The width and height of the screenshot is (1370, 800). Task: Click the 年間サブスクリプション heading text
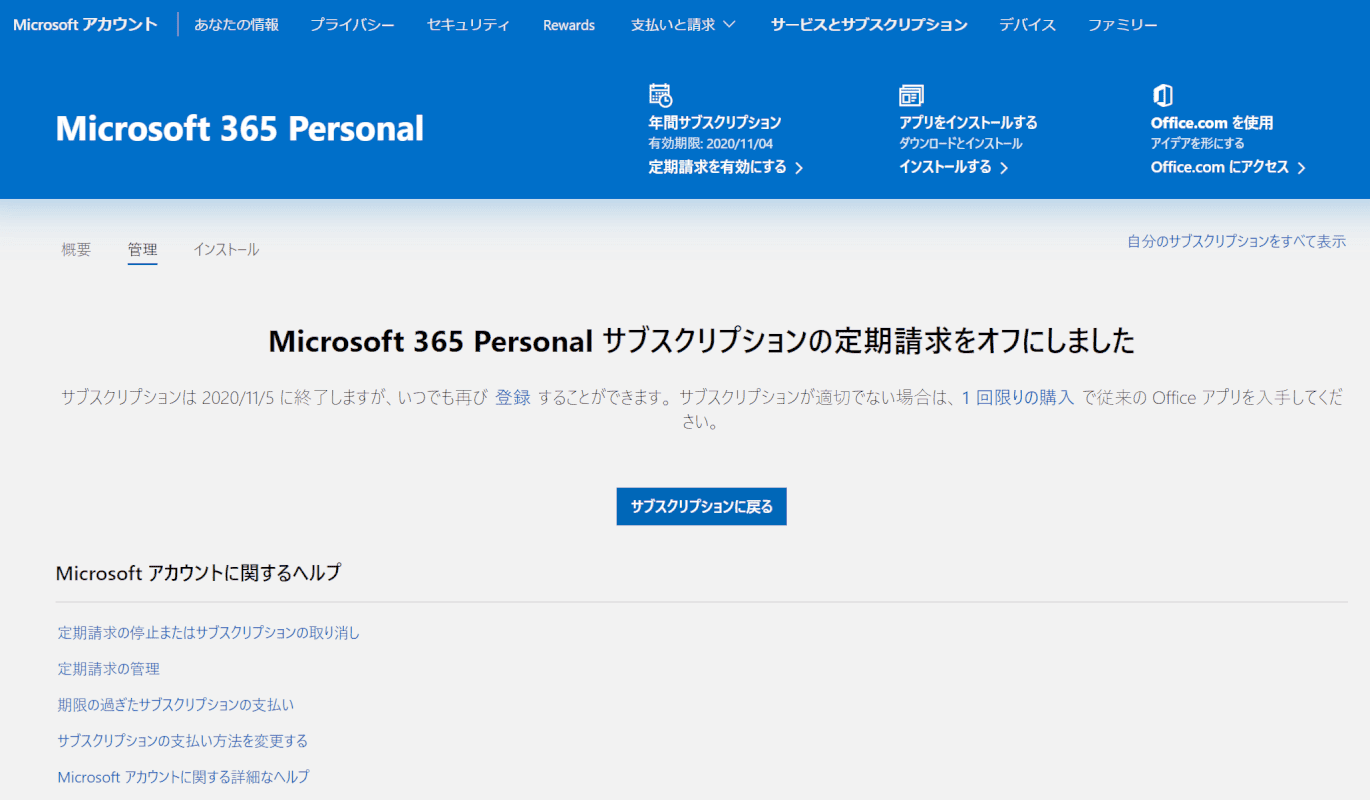pos(715,123)
